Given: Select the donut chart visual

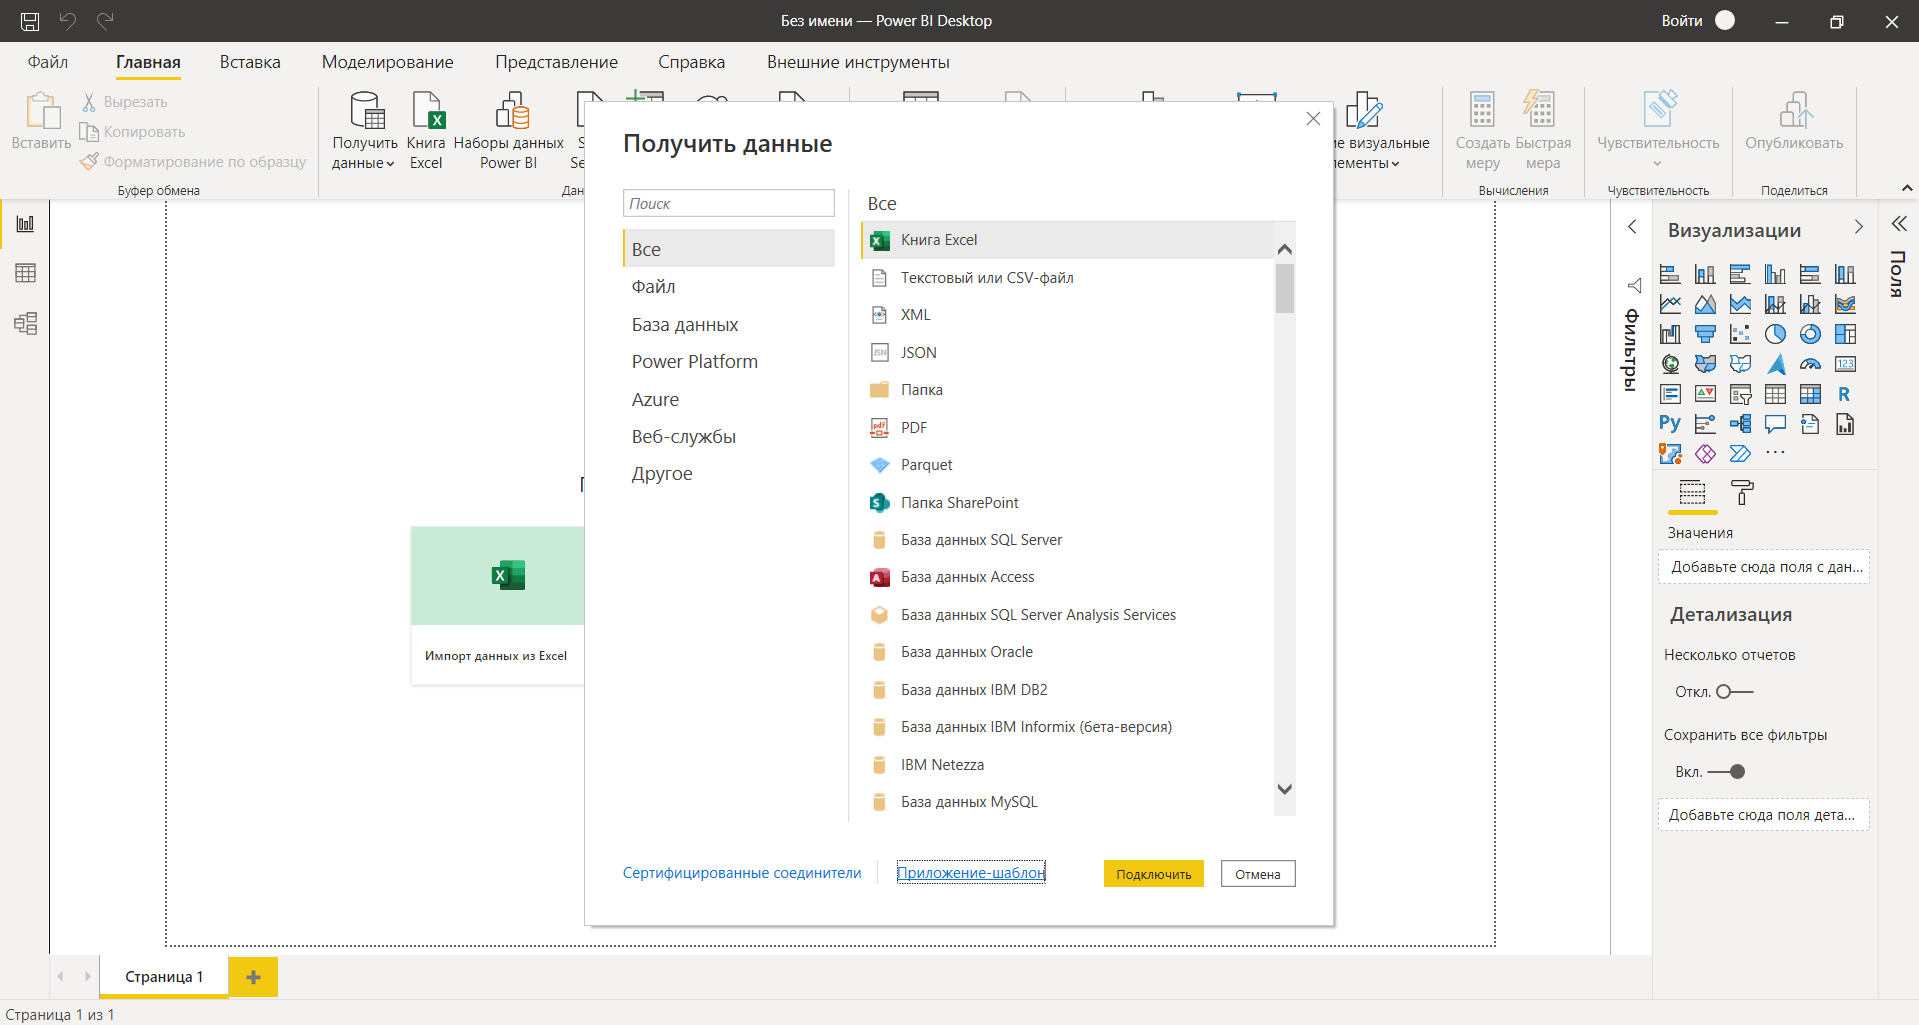Looking at the screenshot, I should pos(1810,334).
